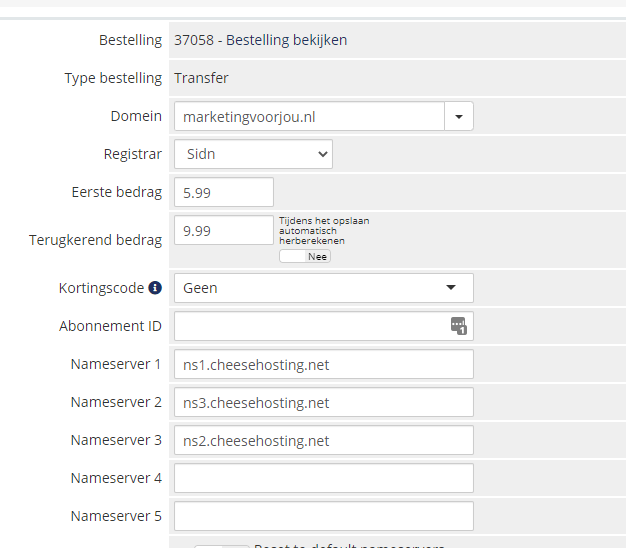The height and width of the screenshot is (548, 626).
Task: Click the password manager icon in Abonnement ID
Action: point(458,326)
